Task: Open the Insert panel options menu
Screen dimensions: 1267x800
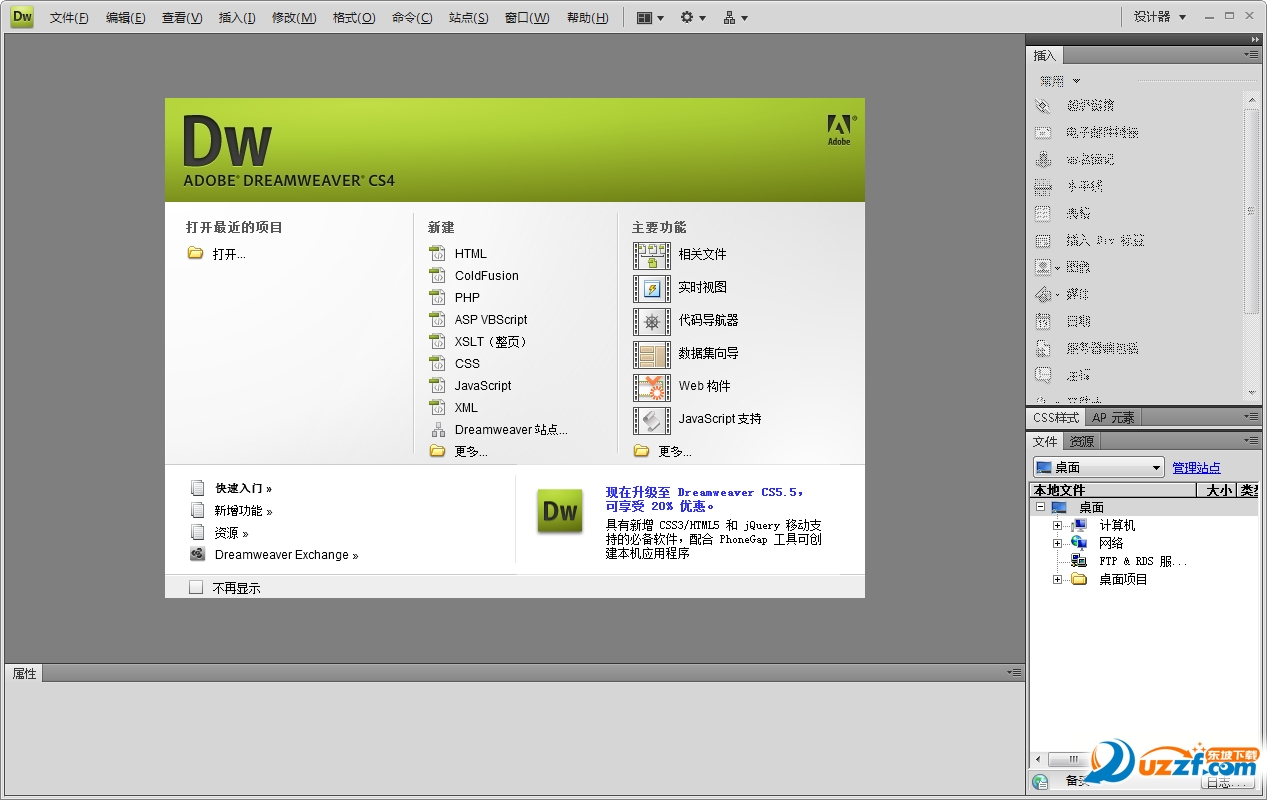Action: pos(1251,55)
